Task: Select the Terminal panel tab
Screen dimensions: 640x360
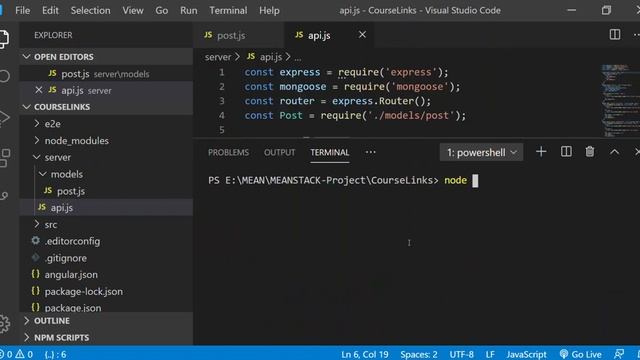Action: coord(329,152)
